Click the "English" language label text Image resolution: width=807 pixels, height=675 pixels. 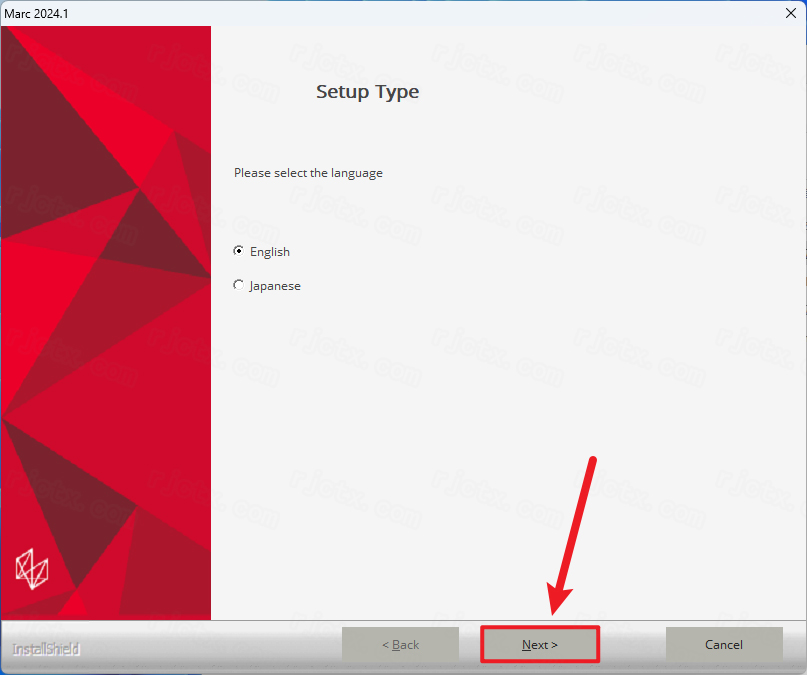click(270, 252)
